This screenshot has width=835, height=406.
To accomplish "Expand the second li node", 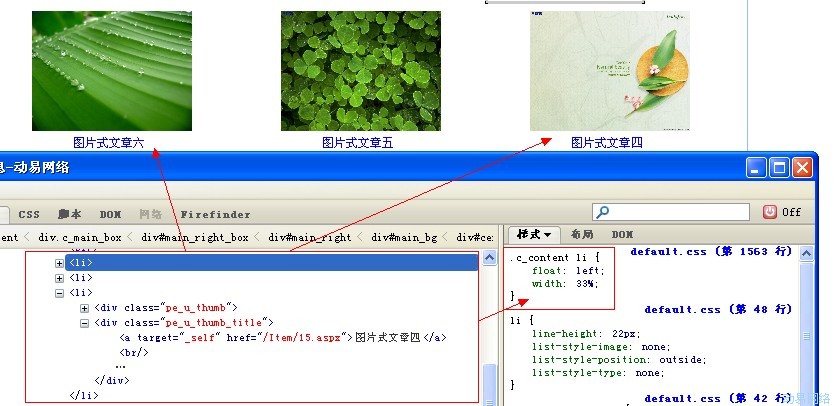I will [60, 277].
